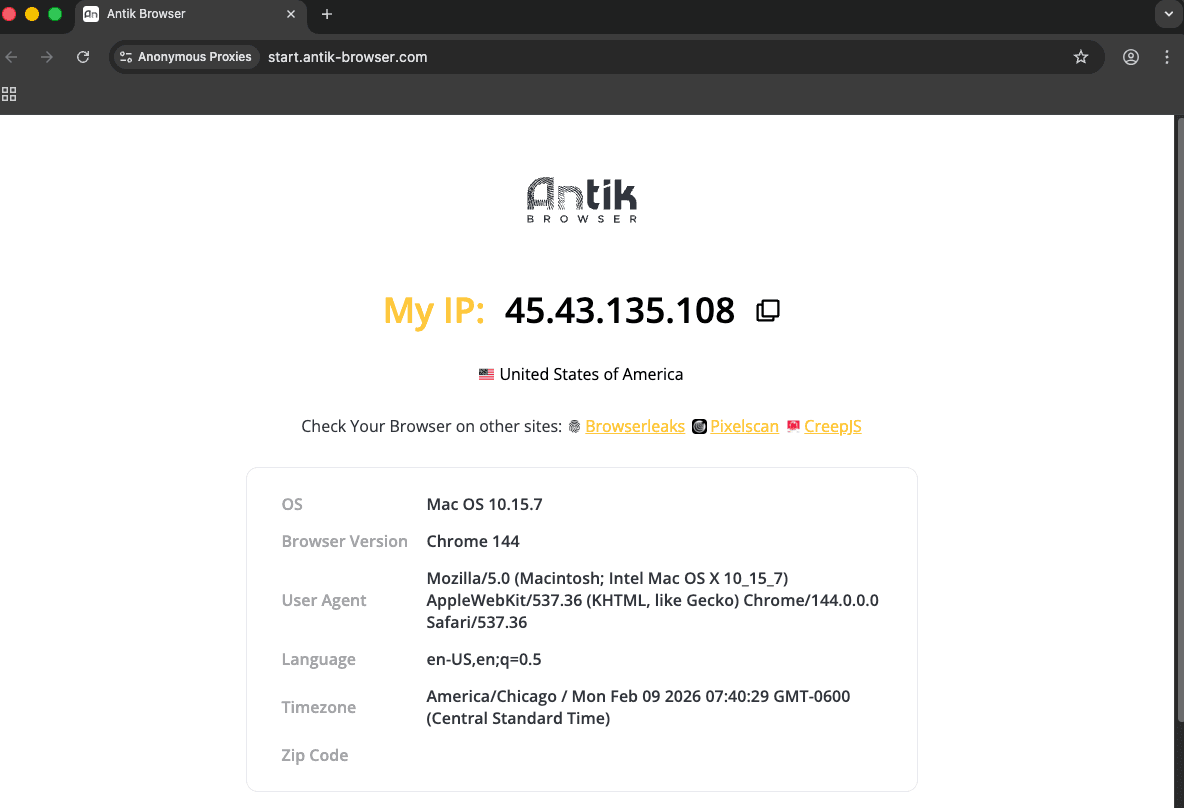Image resolution: width=1184 pixels, height=808 pixels.
Task: Open the Pixelscan link
Action: pos(744,426)
